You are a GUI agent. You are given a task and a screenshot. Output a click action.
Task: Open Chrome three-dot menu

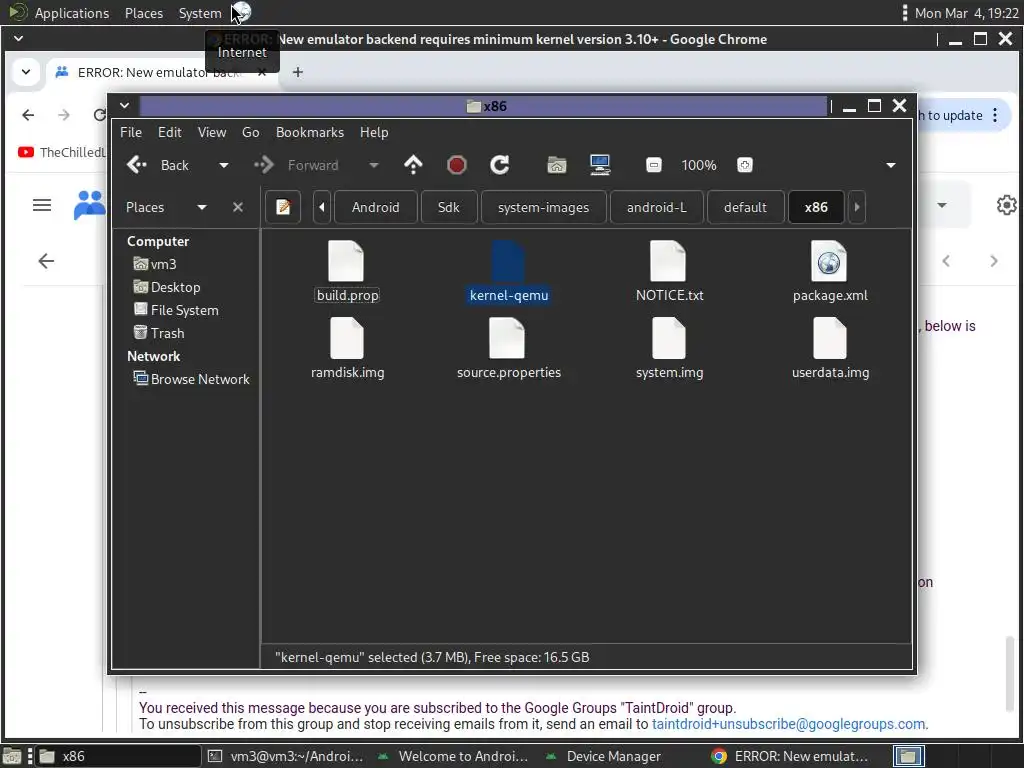995,115
